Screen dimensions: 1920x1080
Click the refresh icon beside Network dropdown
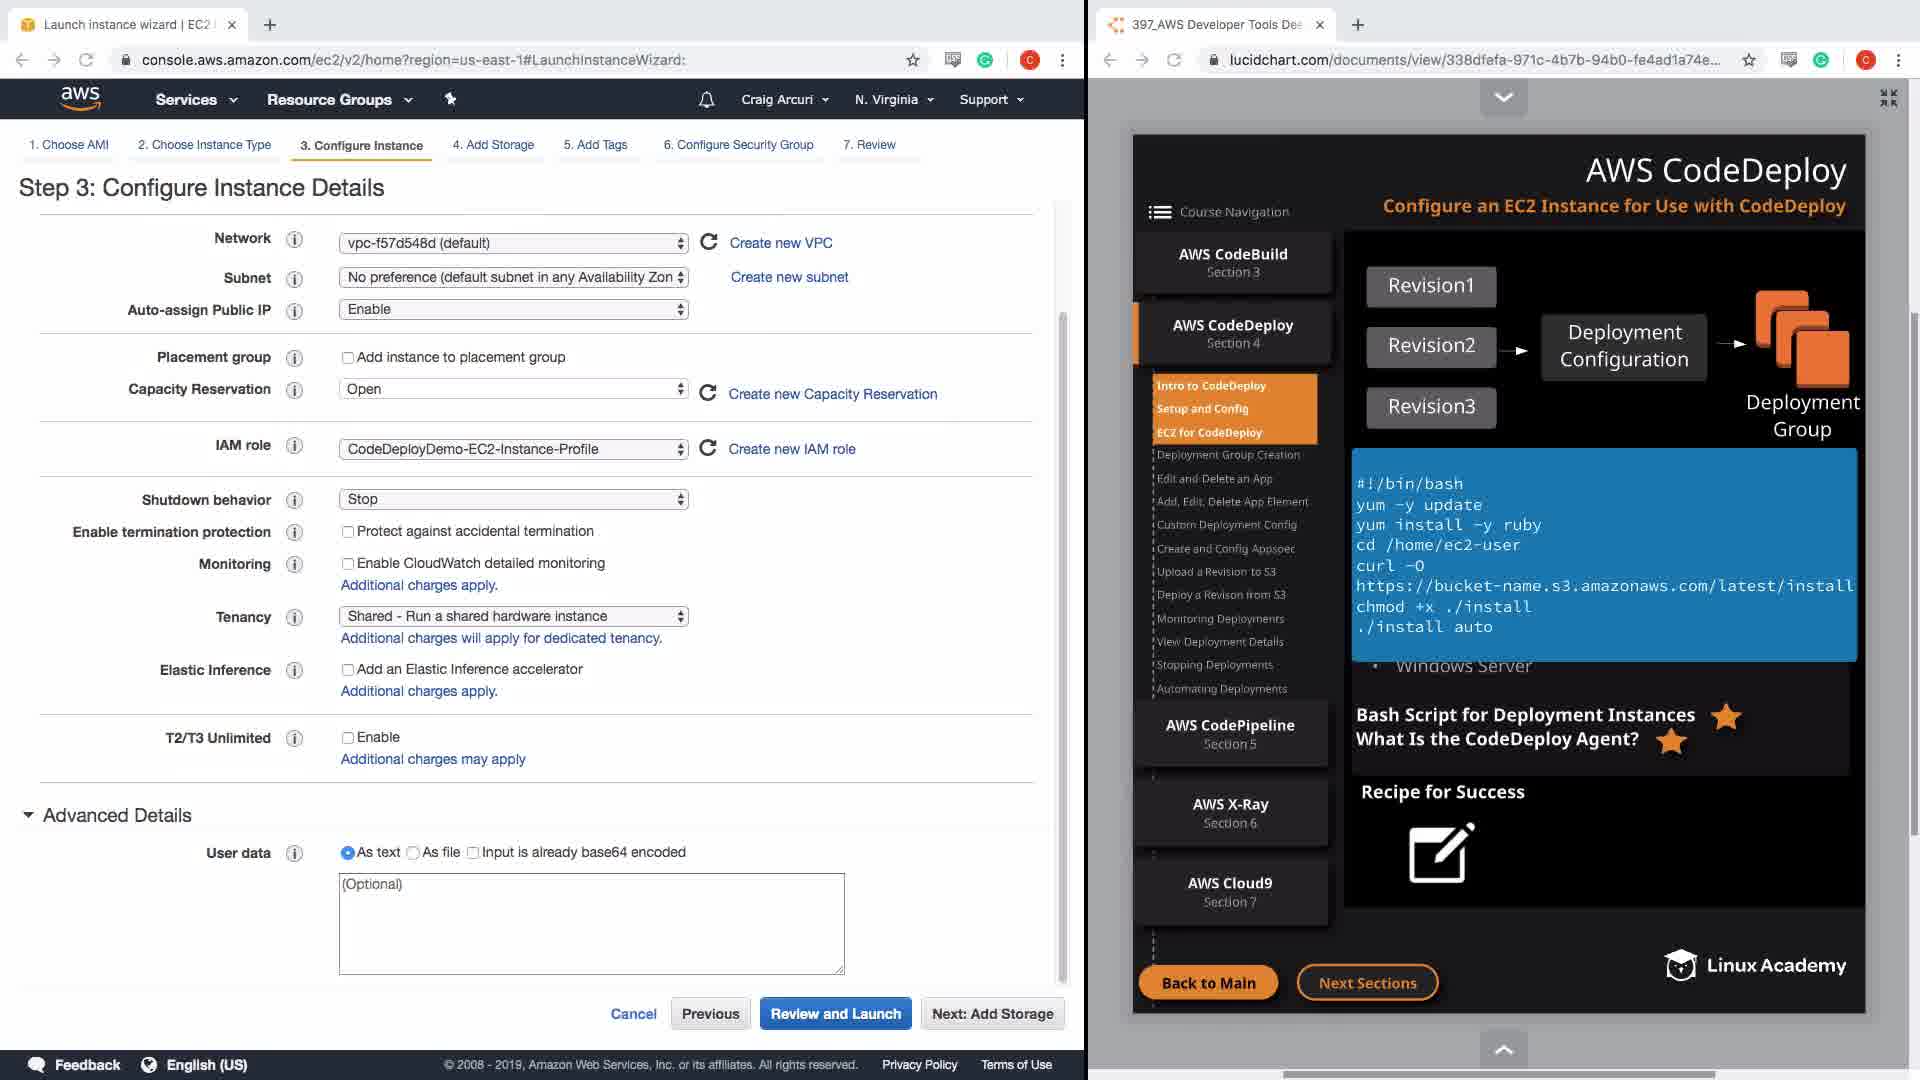[709, 242]
